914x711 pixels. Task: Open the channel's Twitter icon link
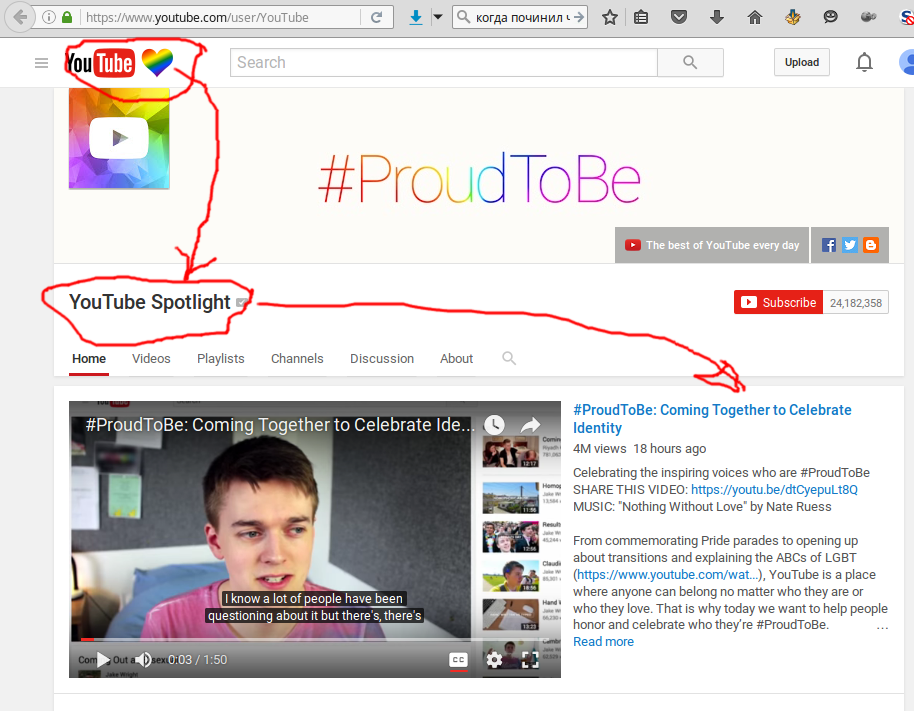pos(850,245)
